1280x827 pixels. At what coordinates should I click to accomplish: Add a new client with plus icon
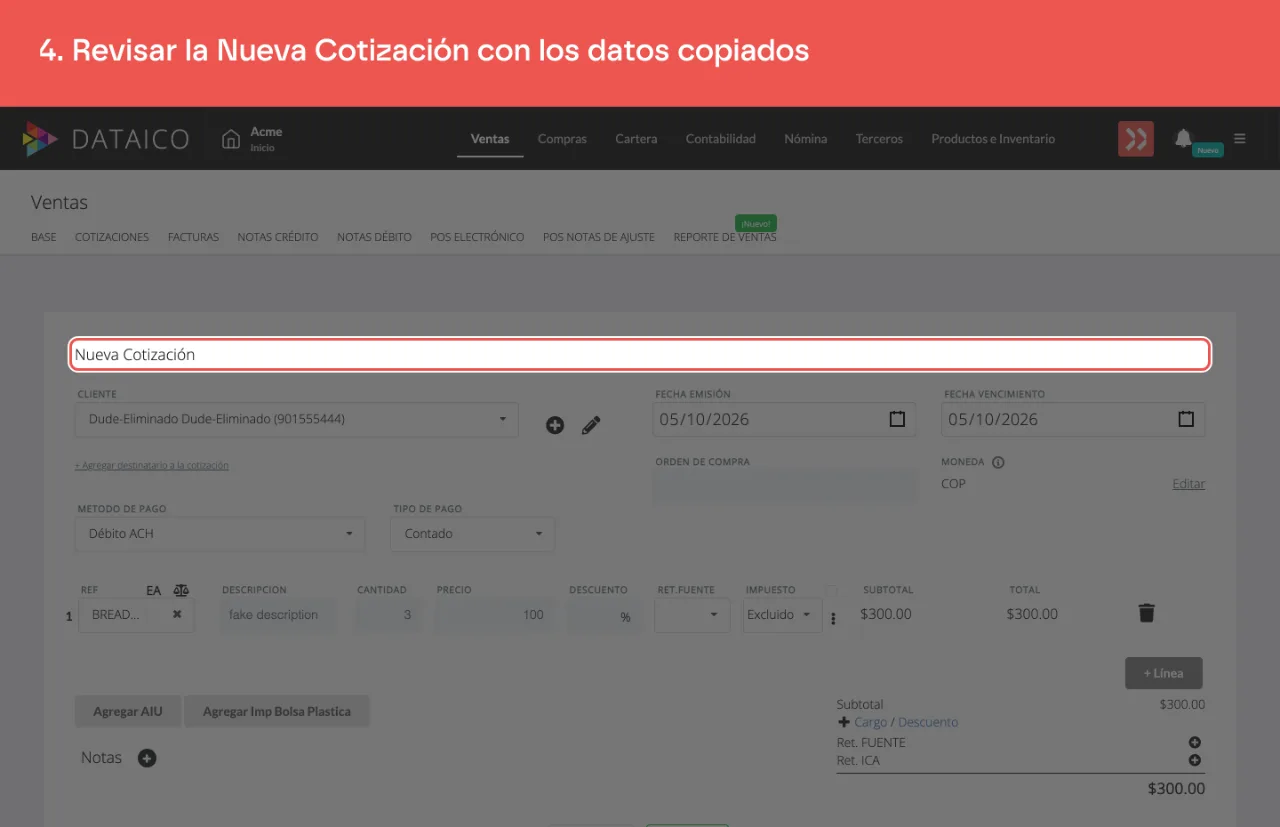pos(555,425)
